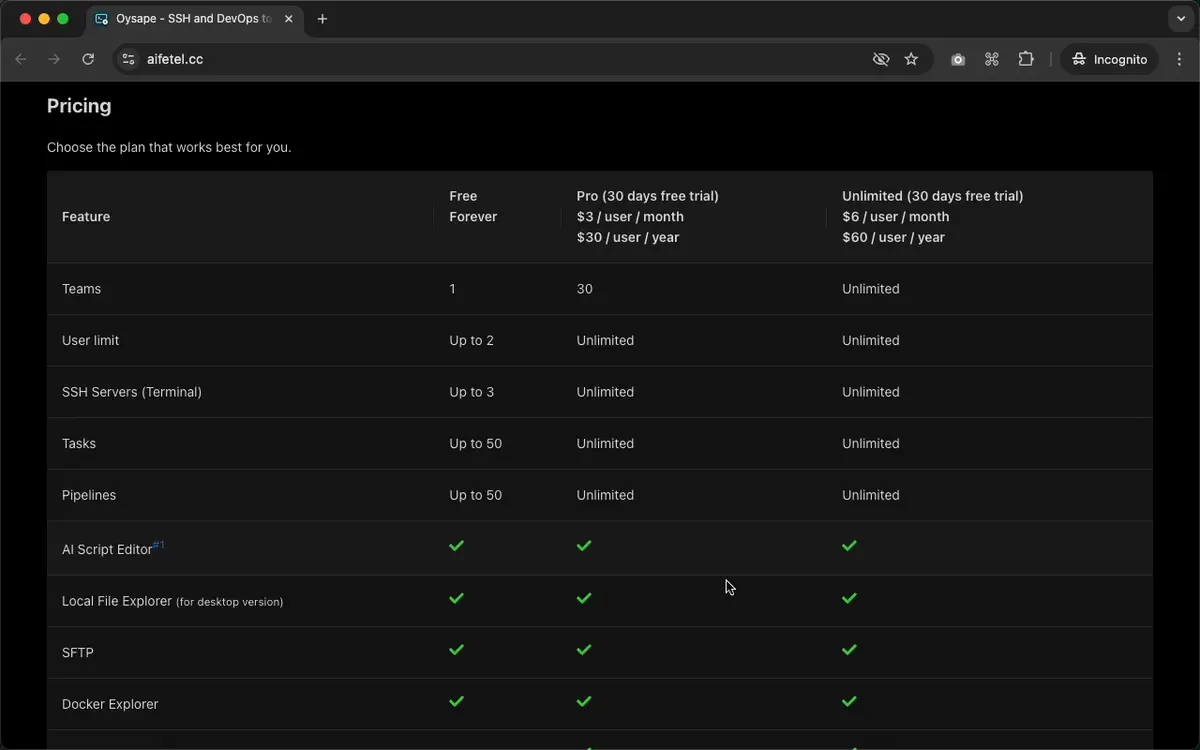1200x750 pixels.
Task: Open the Extensions puzzle icon
Action: pos(1026,59)
